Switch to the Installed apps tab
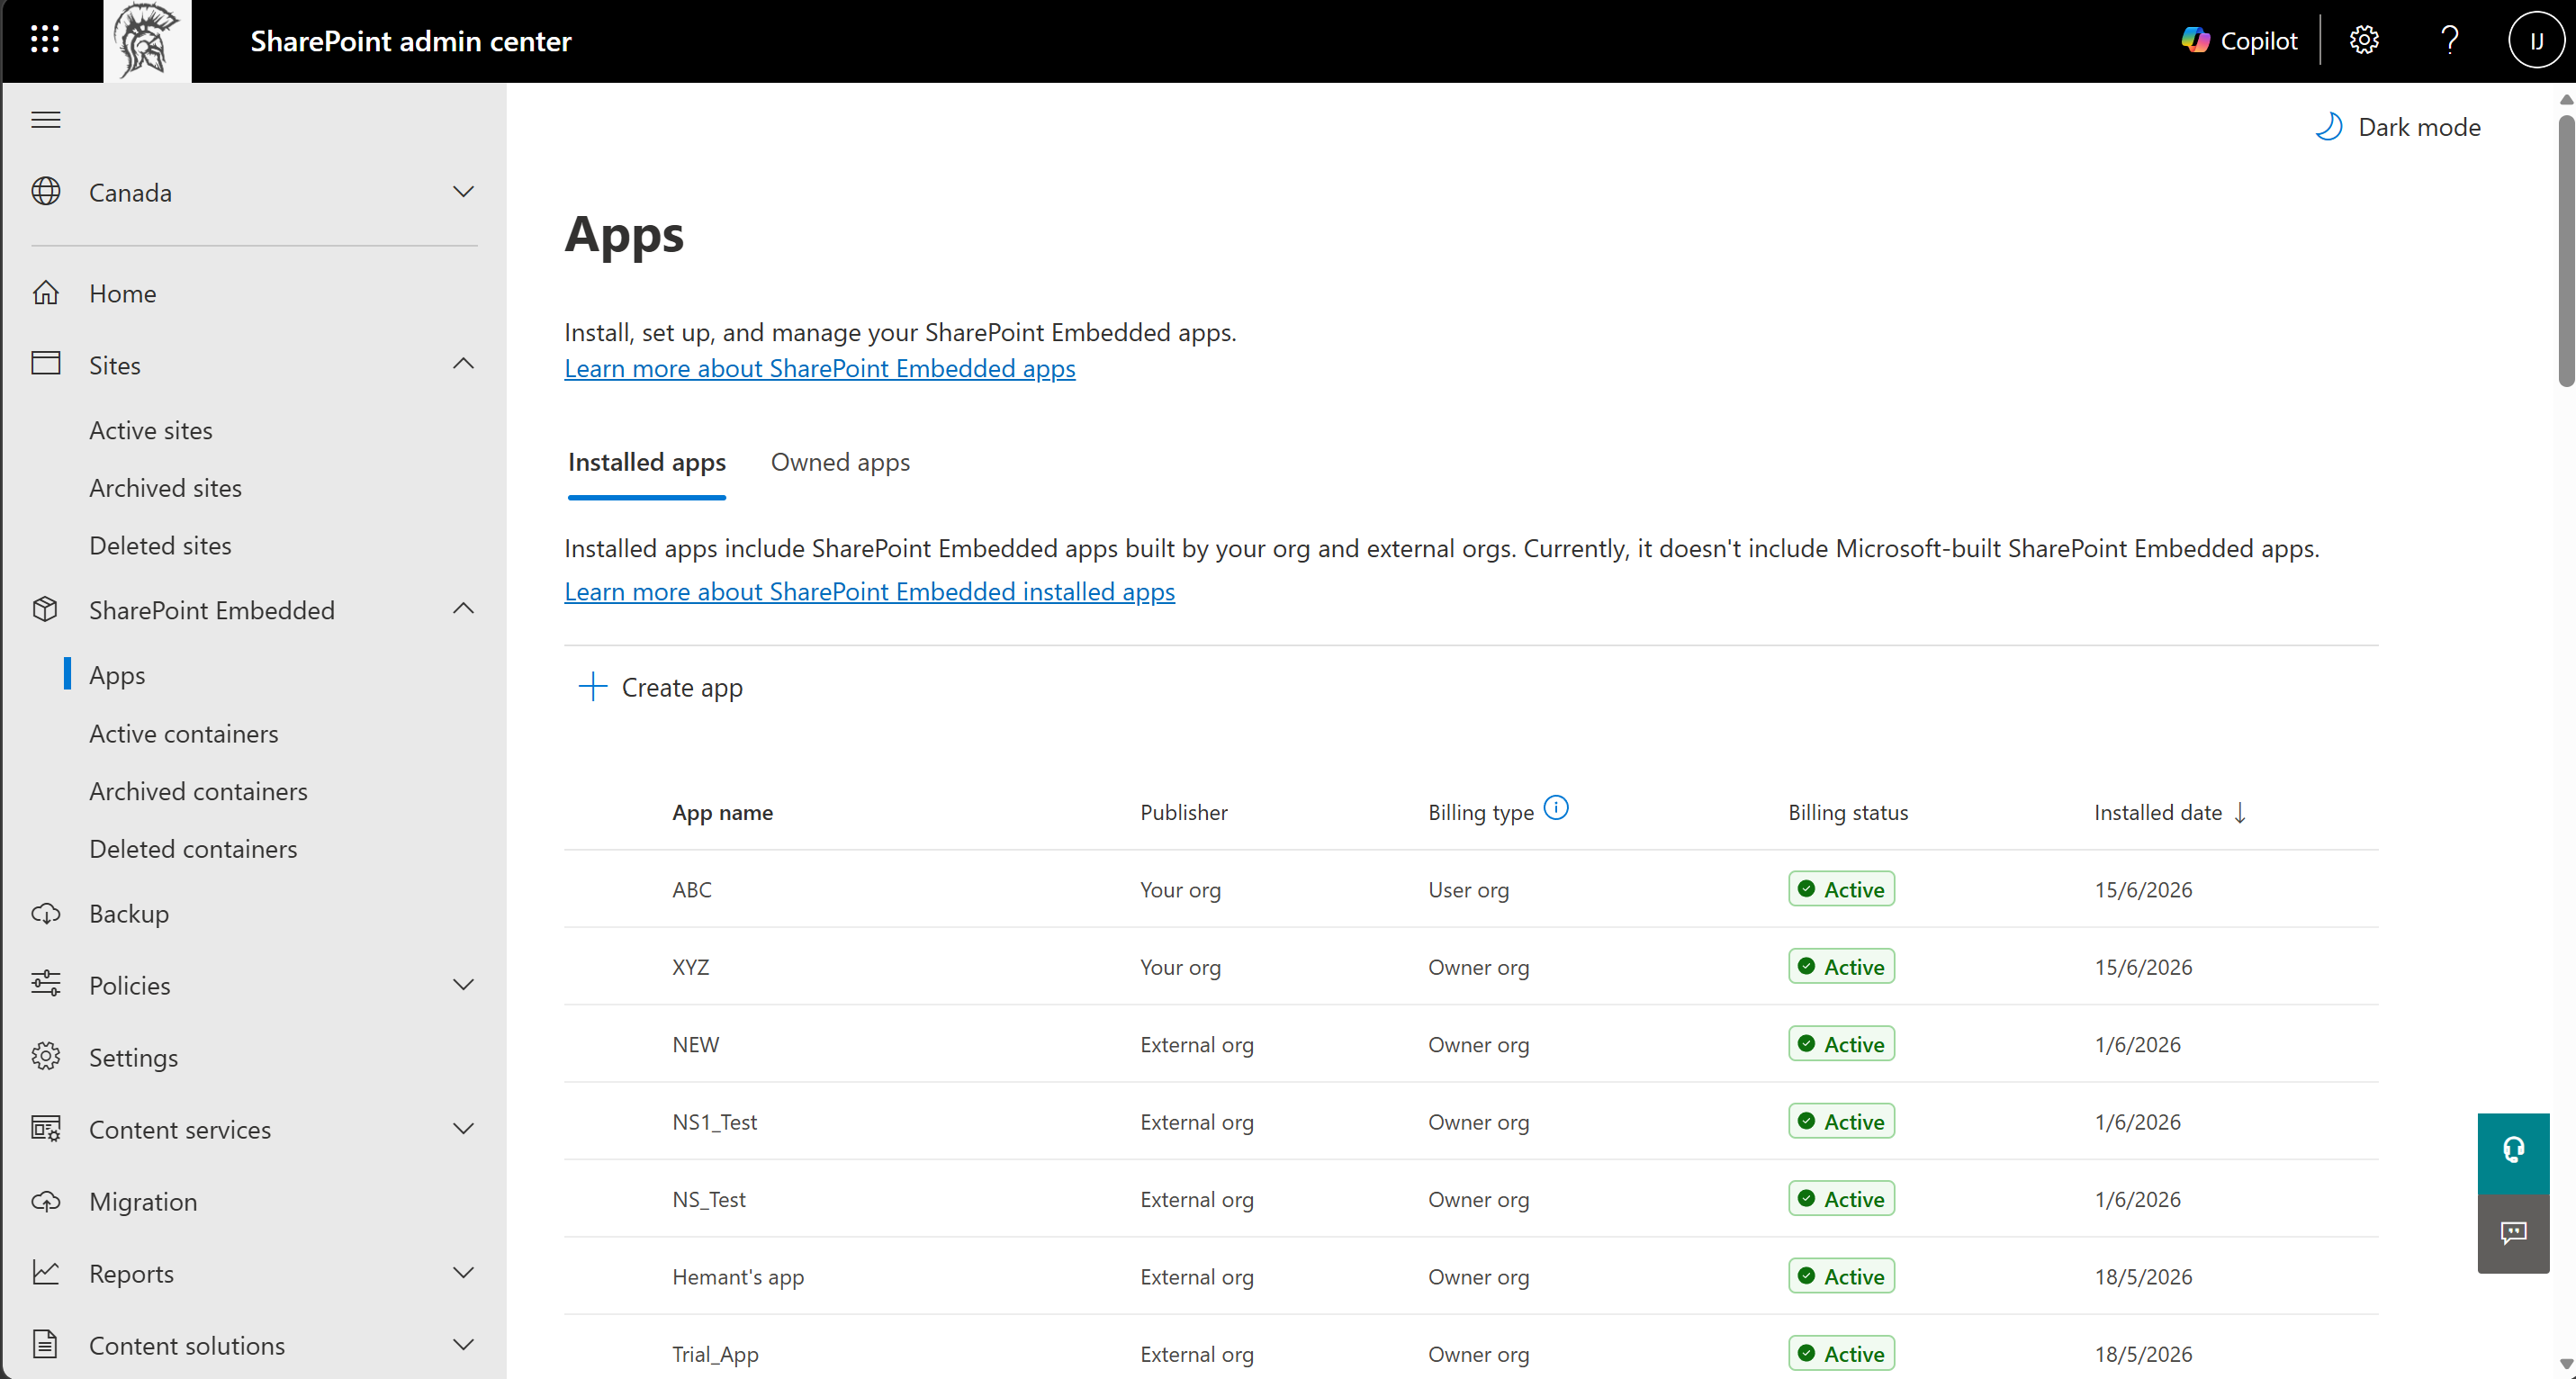Screen dimensions: 2576x1379 click(647, 463)
